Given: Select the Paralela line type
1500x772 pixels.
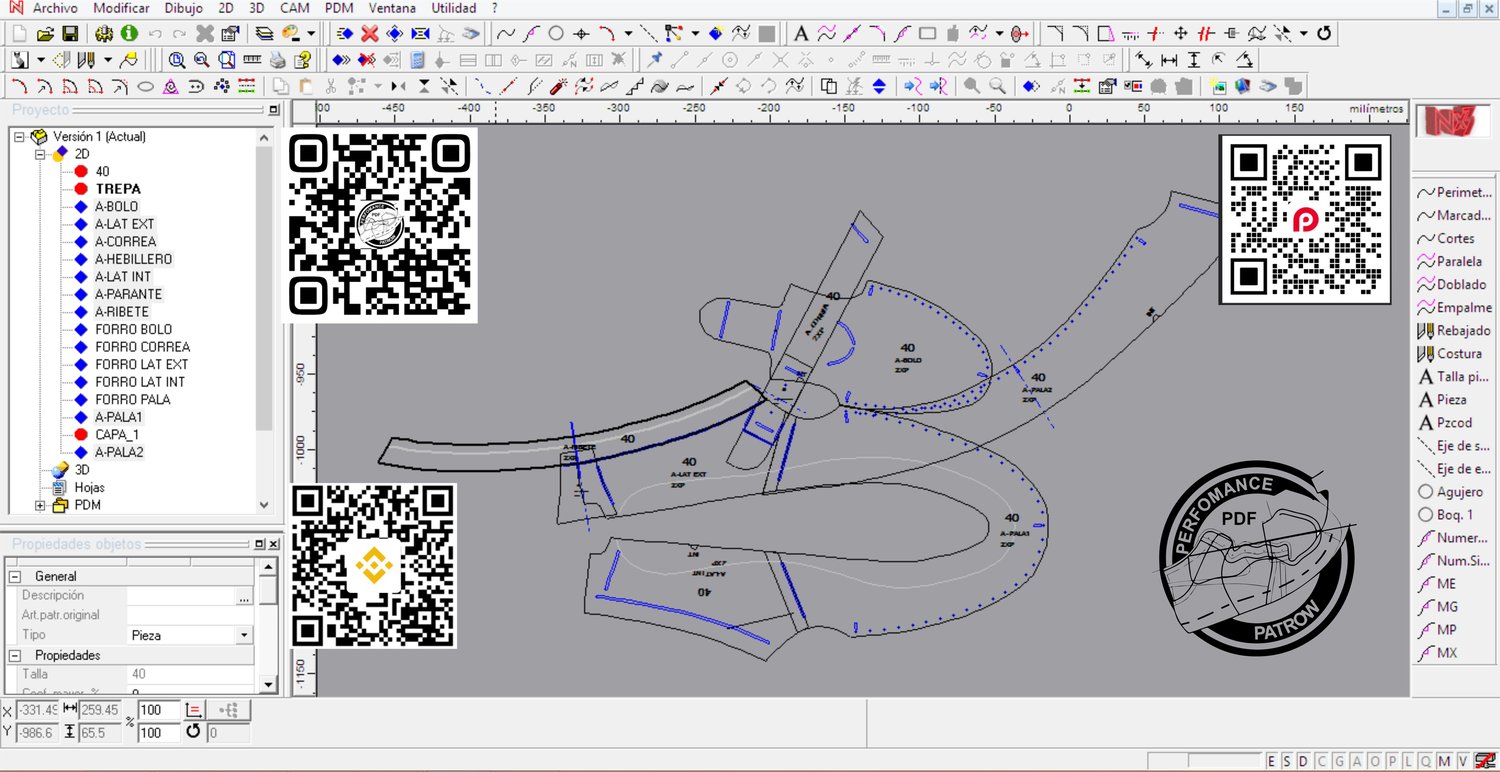Looking at the screenshot, I should pyautogui.click(x=1450, y=261).
